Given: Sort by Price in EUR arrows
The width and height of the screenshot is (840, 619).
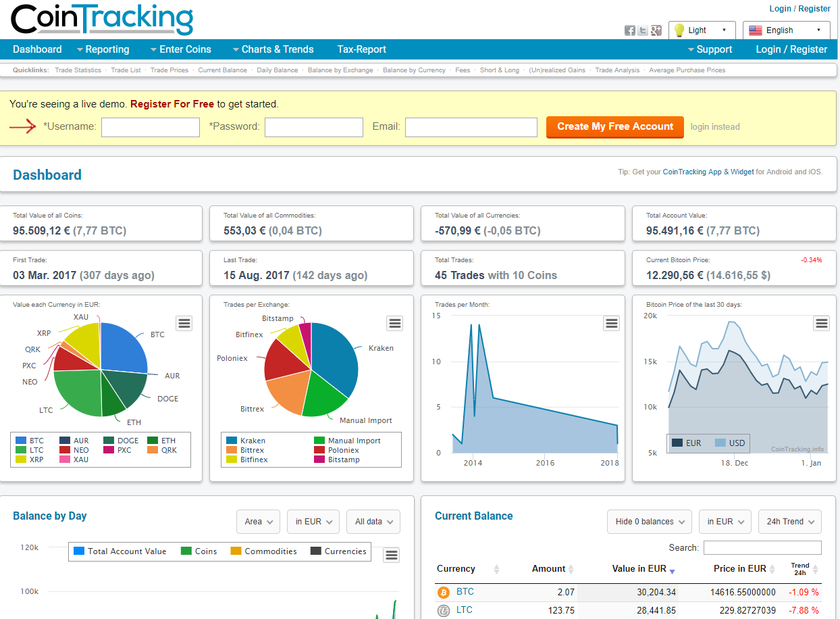Looking at the screenshot, I should [772, 569].
